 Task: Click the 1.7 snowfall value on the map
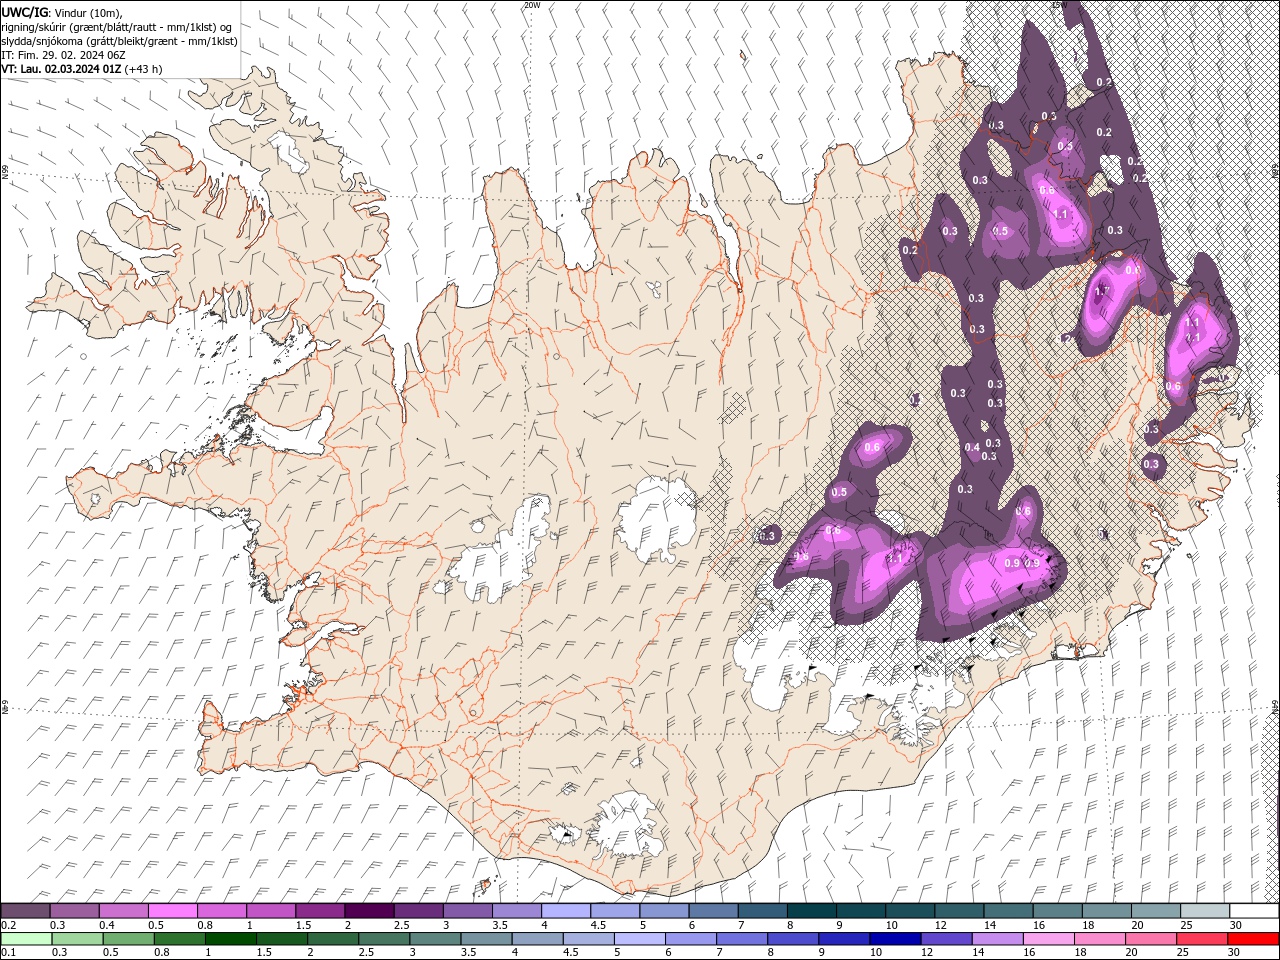[x=1102, y=292]
